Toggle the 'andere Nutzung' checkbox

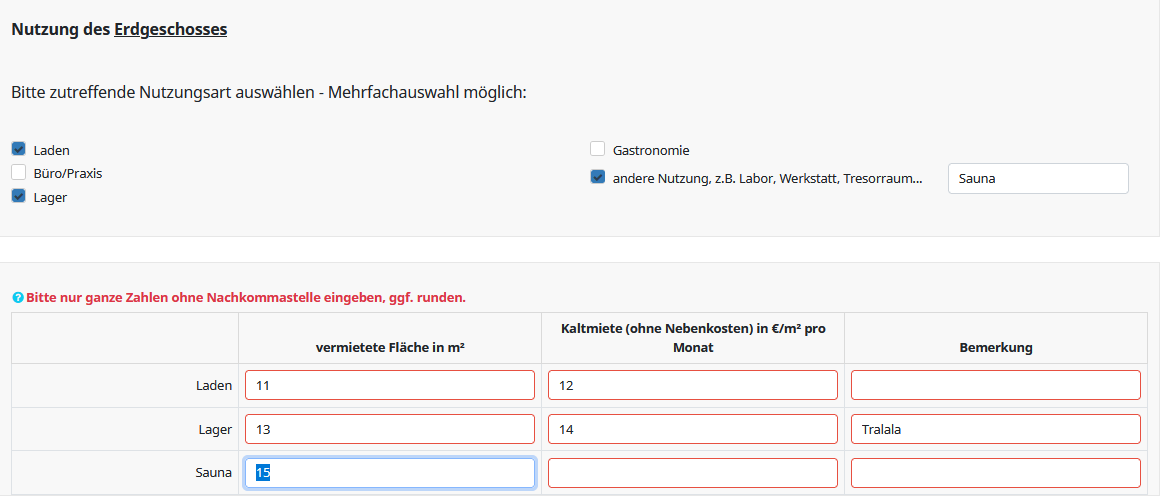pos(598,177)
